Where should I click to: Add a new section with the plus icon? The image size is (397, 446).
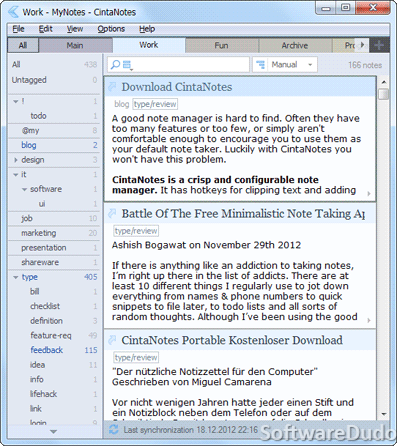click(x=379, y=45)
